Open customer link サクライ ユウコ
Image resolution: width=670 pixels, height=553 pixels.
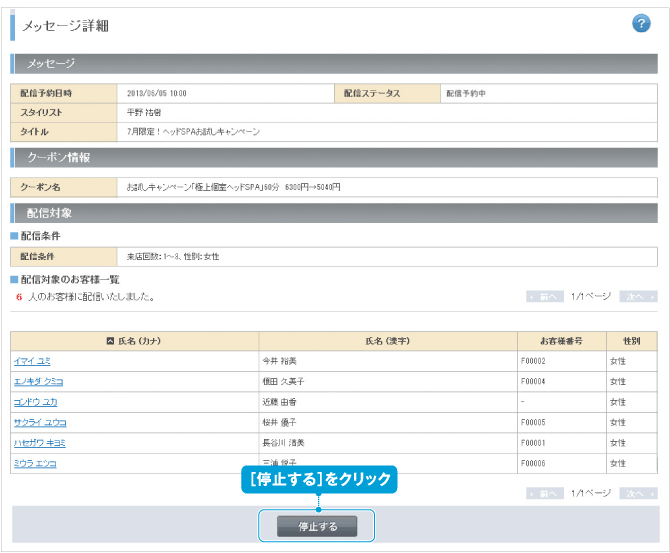tap(40, 422)
